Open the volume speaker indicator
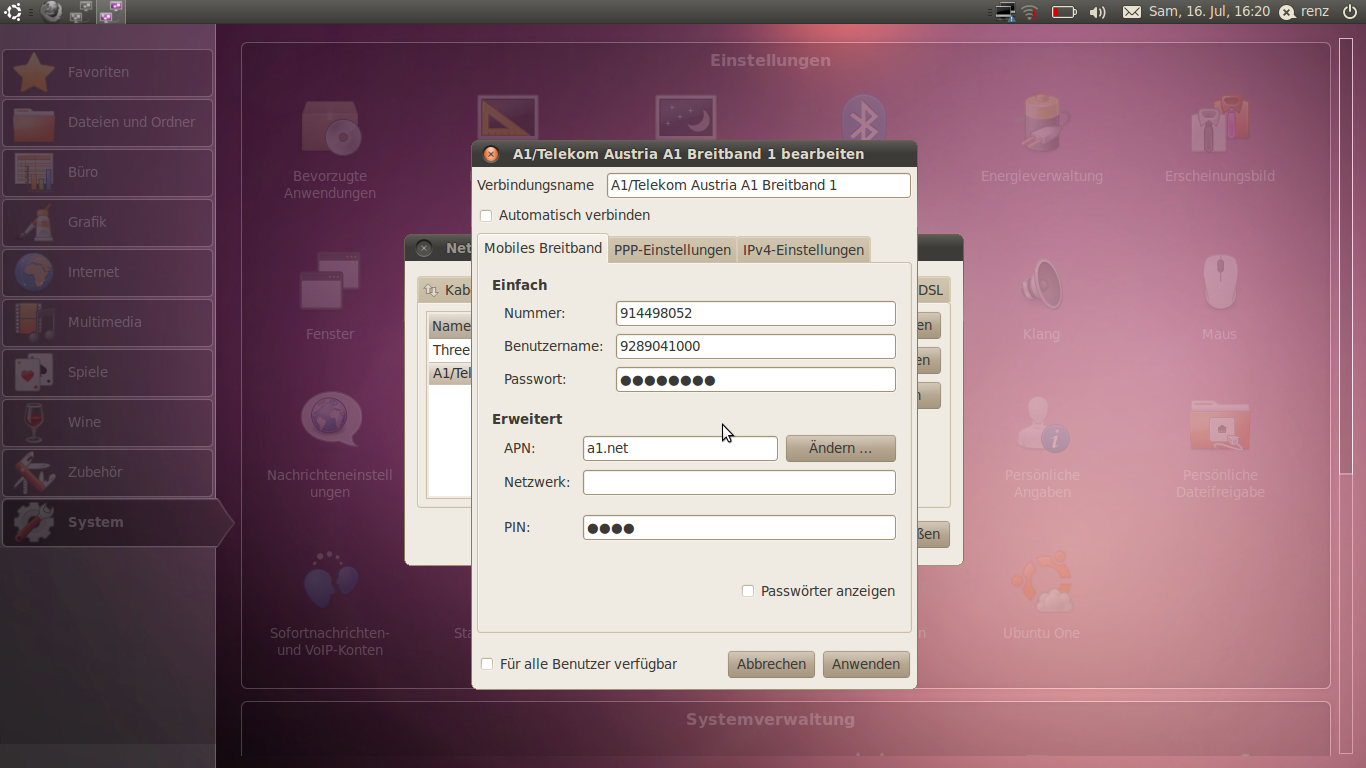Screen dimensions: 1366x768 click(x=1097, y=12)
